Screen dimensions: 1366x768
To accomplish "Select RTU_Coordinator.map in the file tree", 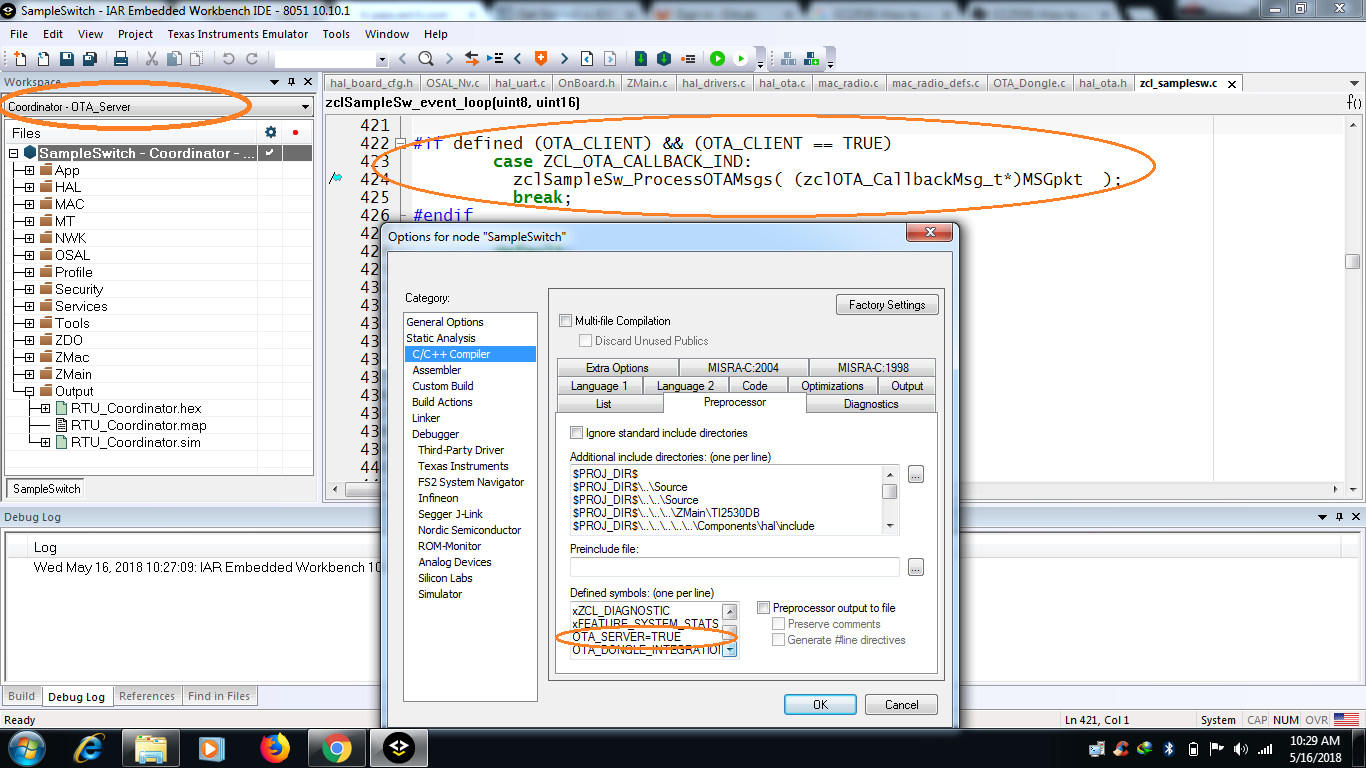I will click(x=139, y=426).
